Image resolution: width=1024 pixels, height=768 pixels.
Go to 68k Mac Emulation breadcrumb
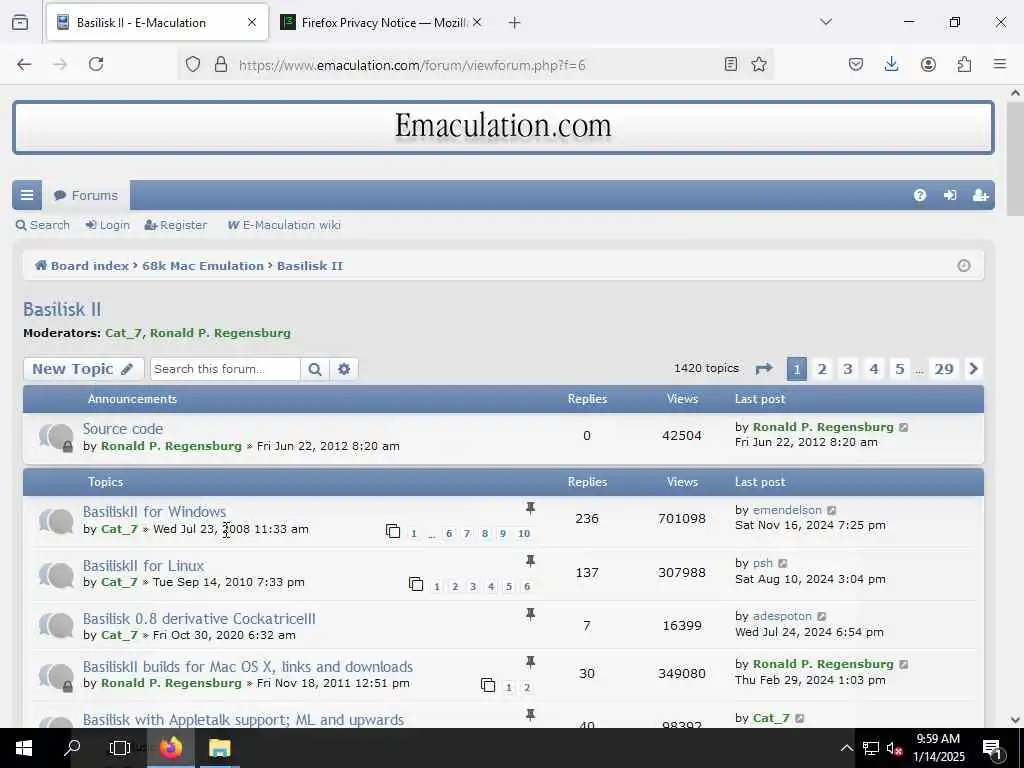[x=203, y=266]
